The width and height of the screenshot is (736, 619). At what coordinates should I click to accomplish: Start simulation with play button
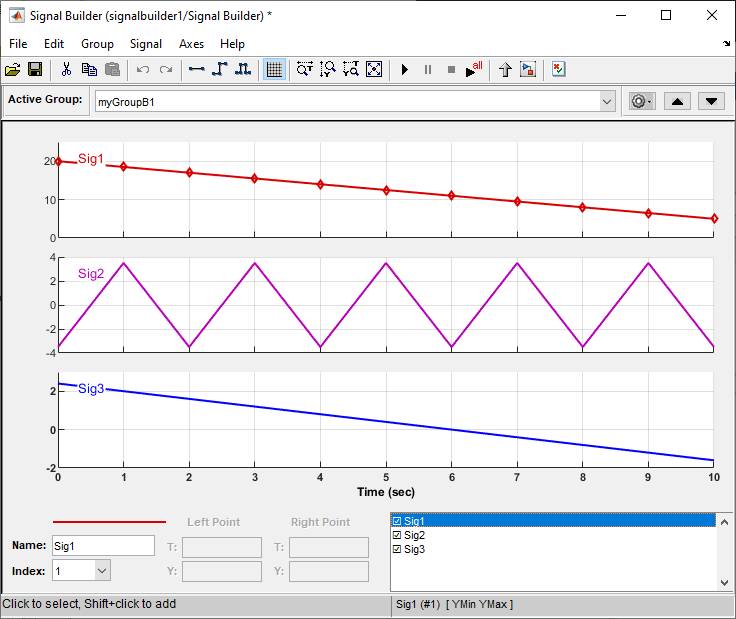[x=405, y=70]
